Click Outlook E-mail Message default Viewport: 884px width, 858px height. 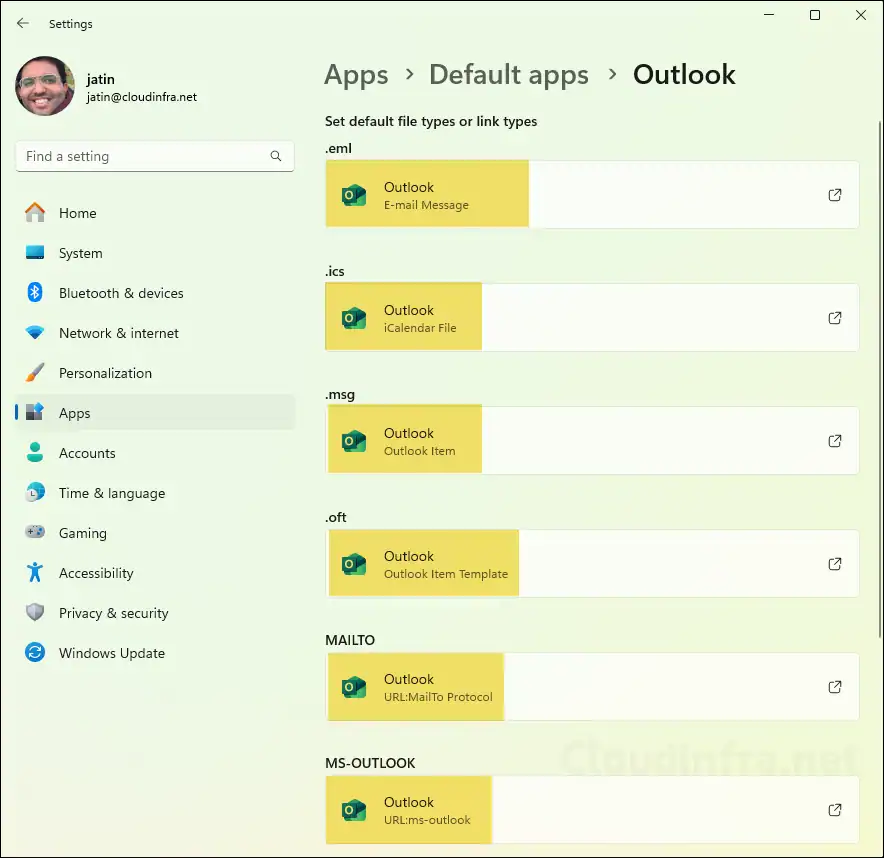tap(592, 194)
